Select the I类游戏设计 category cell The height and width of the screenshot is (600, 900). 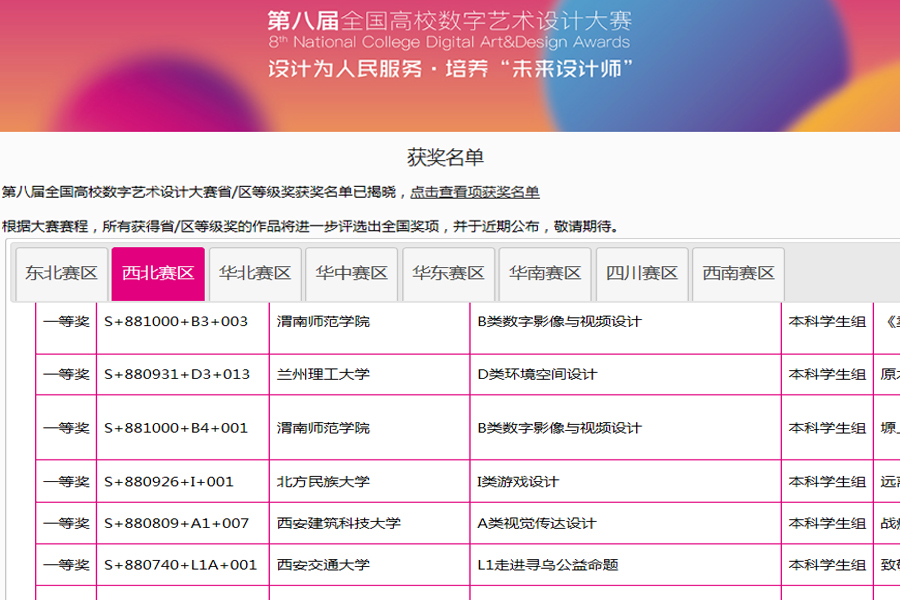click(x=518, y=481)
